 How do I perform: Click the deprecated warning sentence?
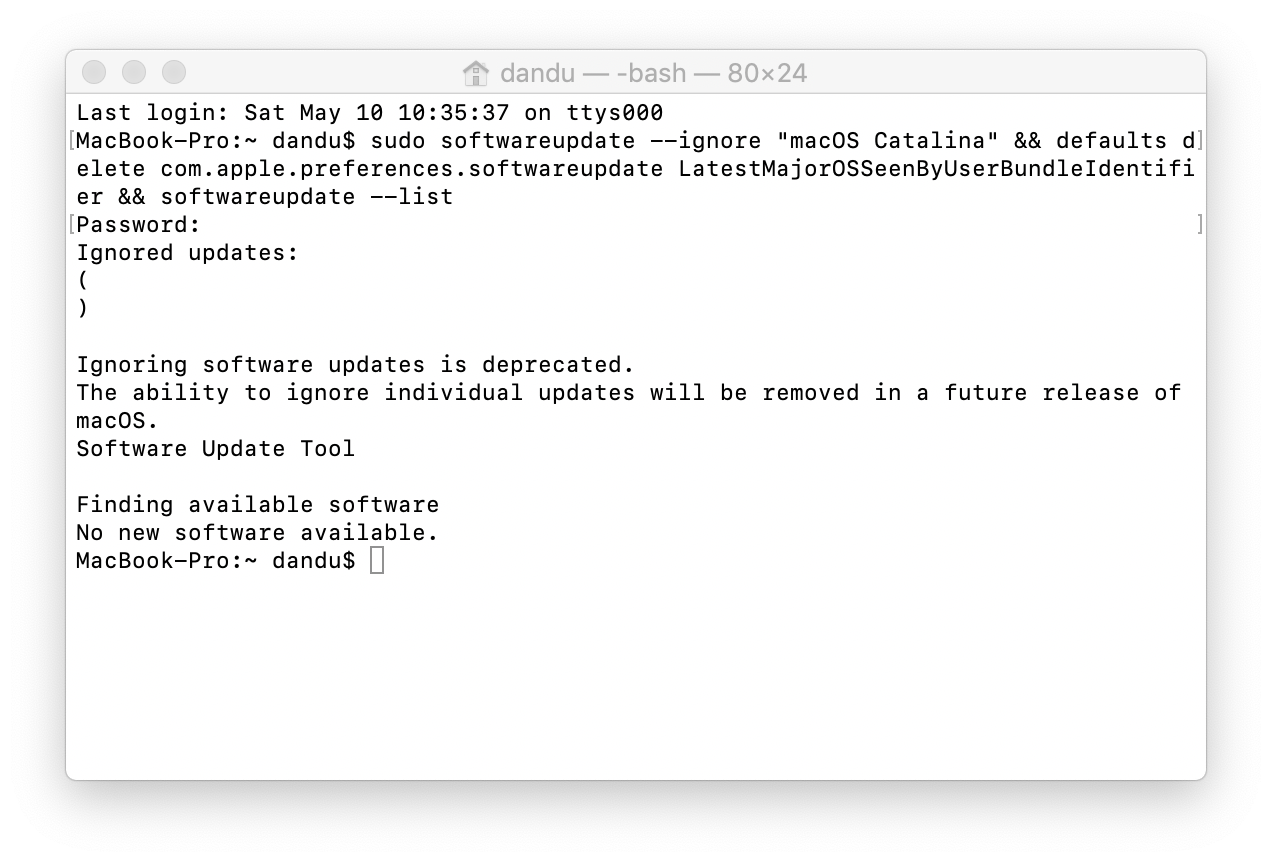click(356, 364)
